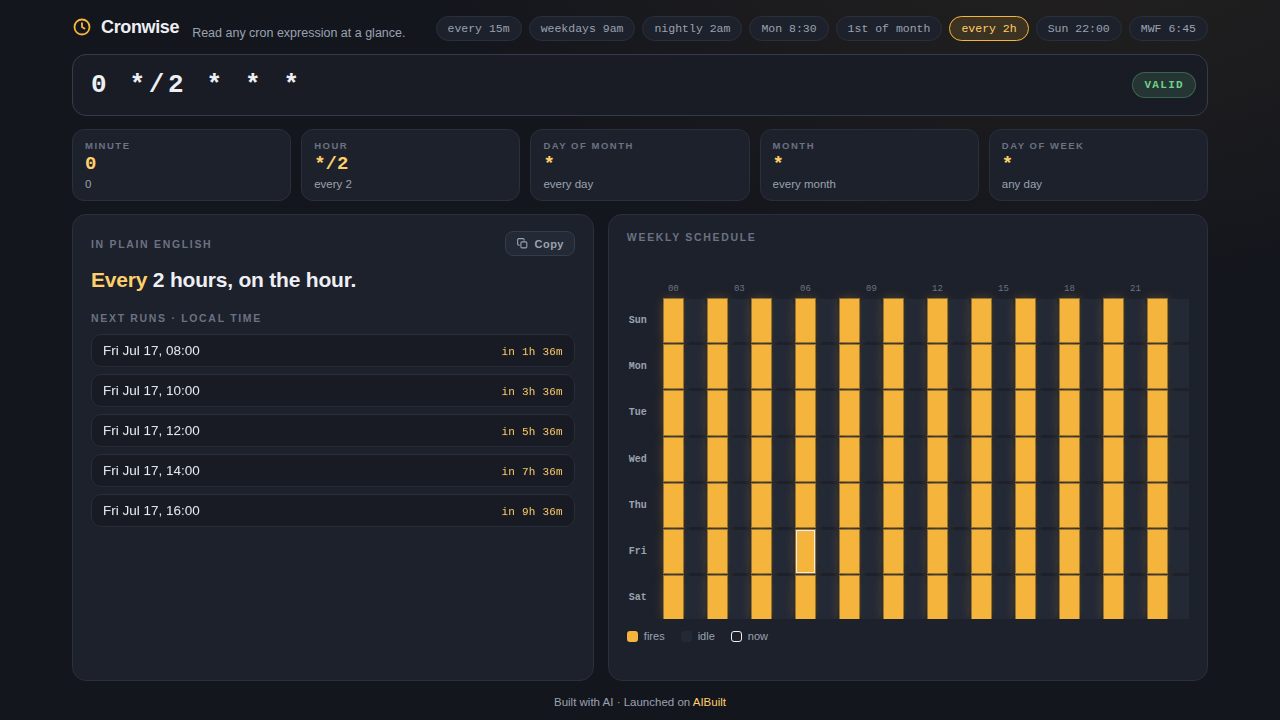Click the "Fri Jul 17, 10:00" run row
Screen dimensions: 1280x720
(333, 391)
